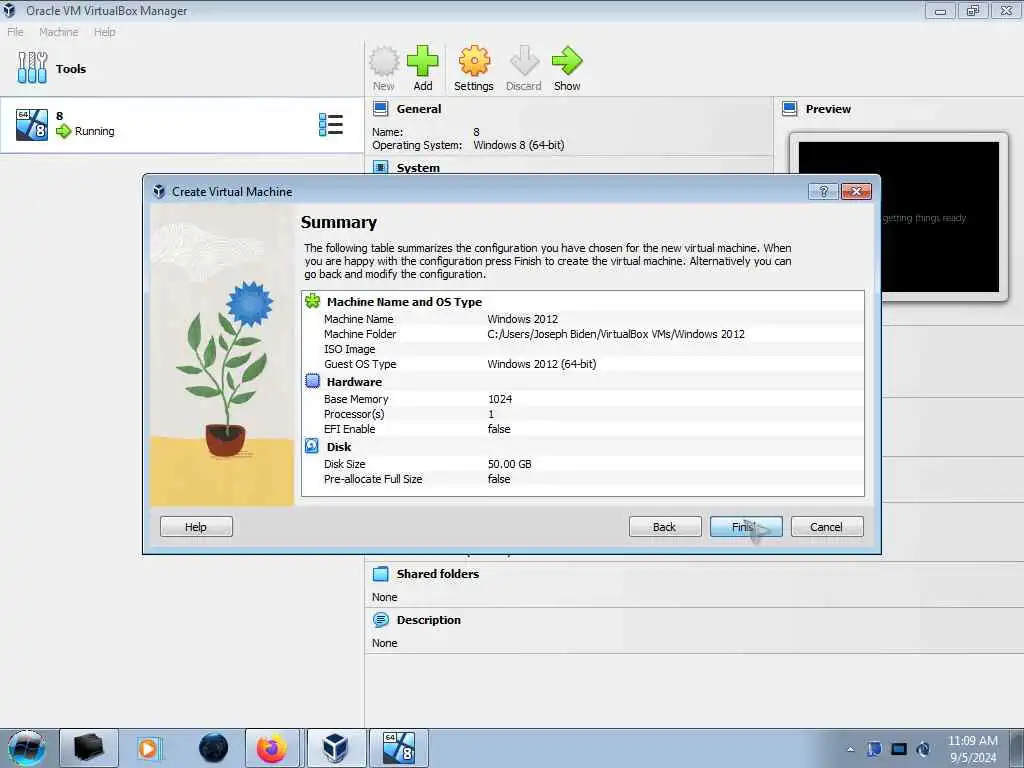Screen dimensions: 1024x768
Task: Click the VM preview thumbnail
Action: click(x=899, y=217)
